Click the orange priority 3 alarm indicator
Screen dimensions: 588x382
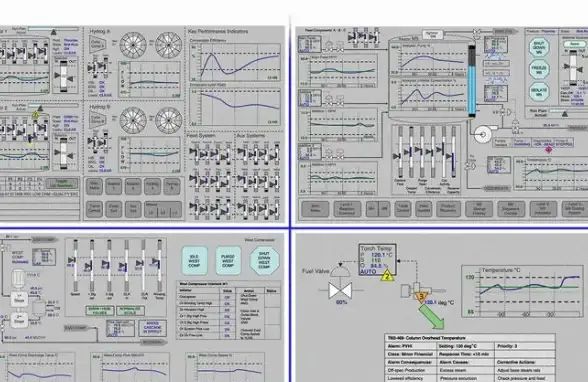[x=421, y=297]
